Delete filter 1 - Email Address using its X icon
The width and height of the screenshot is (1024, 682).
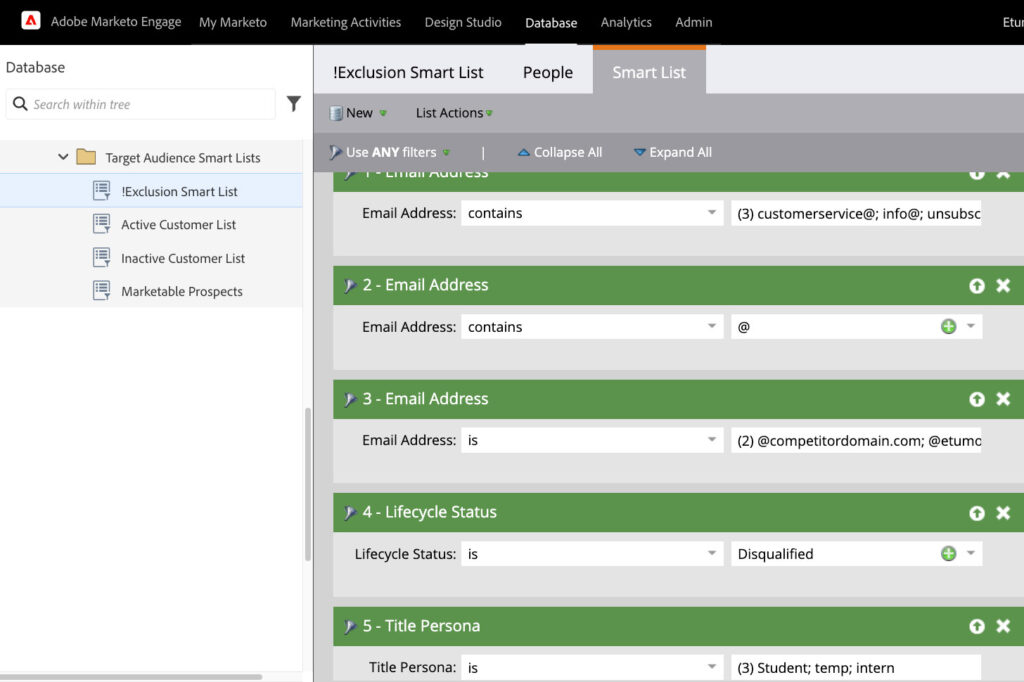(1003, 172)
